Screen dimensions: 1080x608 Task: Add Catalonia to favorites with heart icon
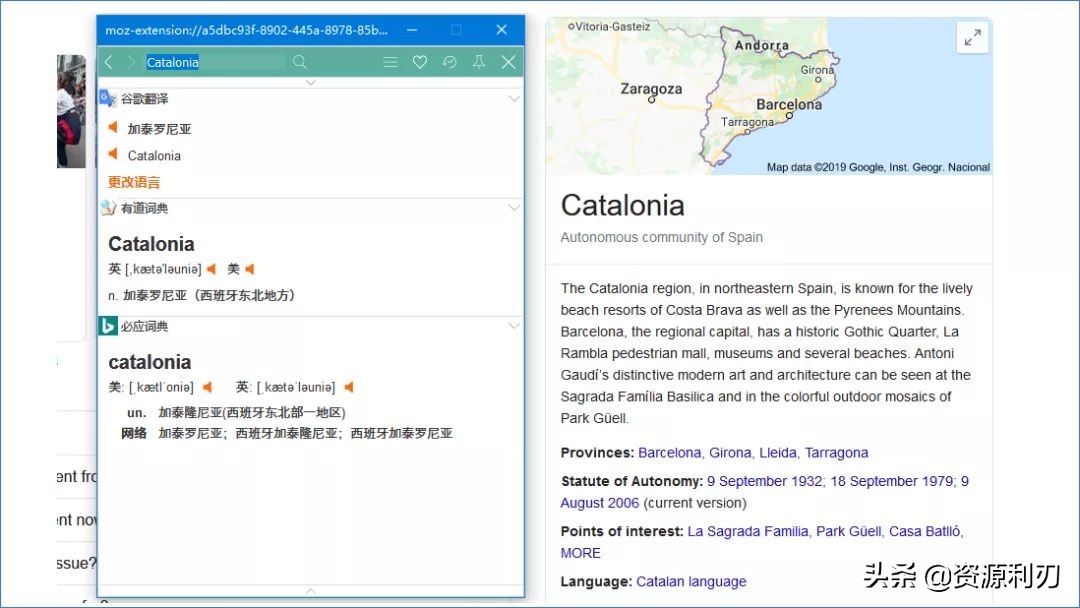(x=420, y=62)
